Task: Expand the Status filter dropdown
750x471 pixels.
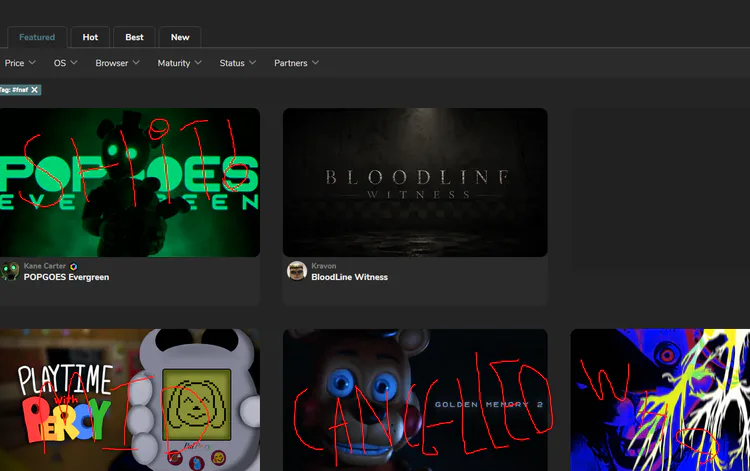Action: 238,63
